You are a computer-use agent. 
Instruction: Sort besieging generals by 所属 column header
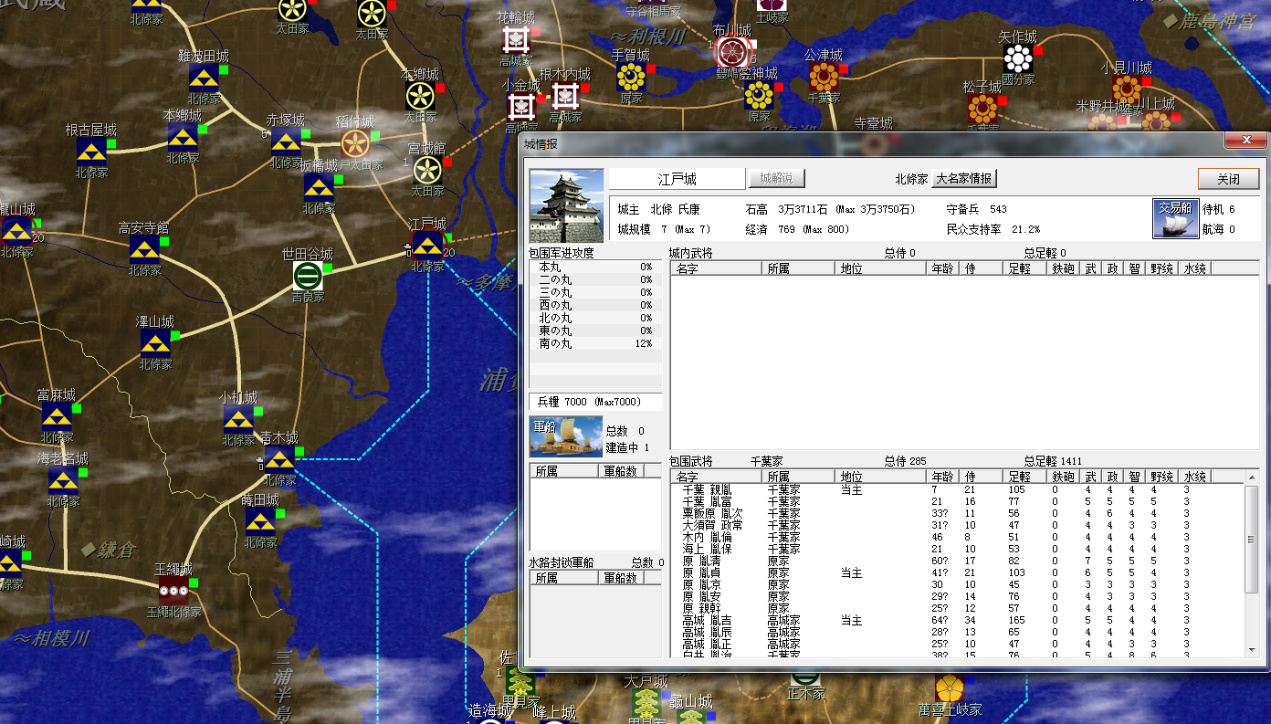click(800, 477)
